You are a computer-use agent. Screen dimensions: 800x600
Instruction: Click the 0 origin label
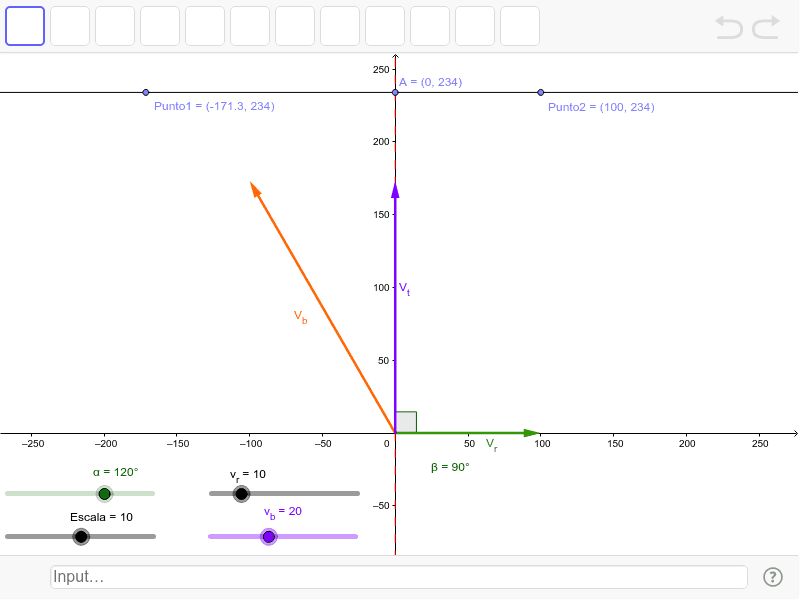coord(387,444)
